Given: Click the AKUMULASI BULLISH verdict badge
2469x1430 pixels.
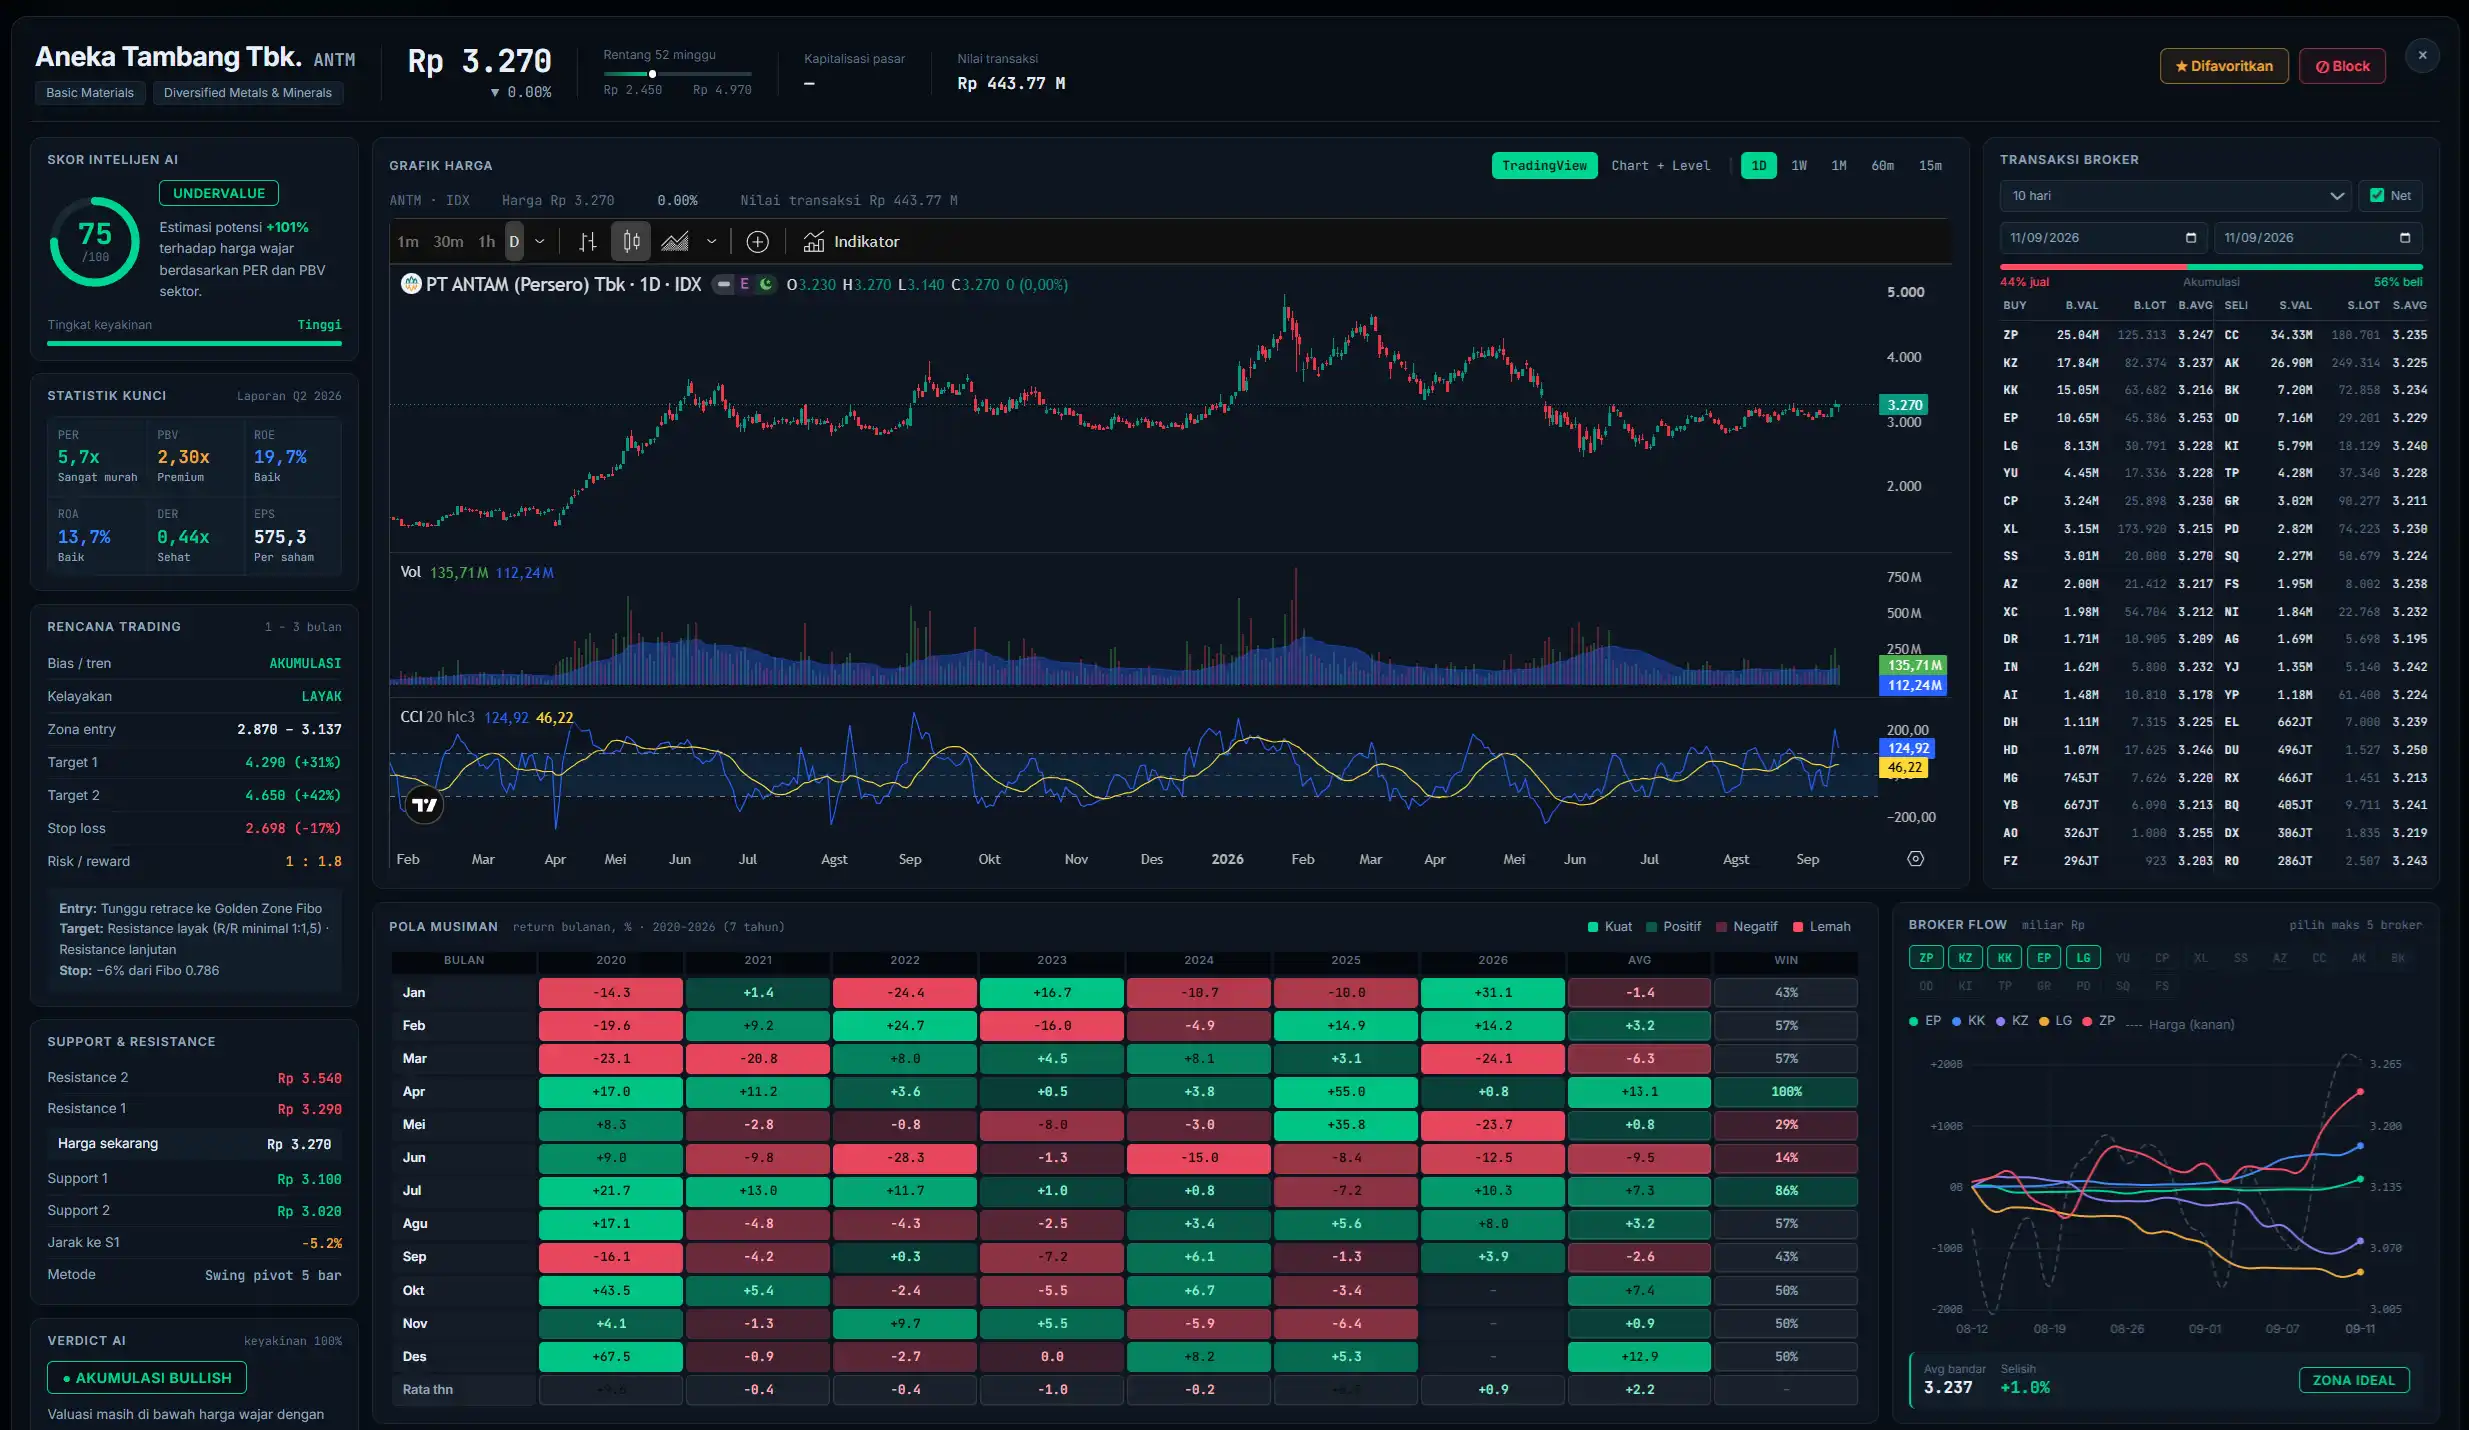Looking at the screenshot, I should click(x=147, y=1378).
